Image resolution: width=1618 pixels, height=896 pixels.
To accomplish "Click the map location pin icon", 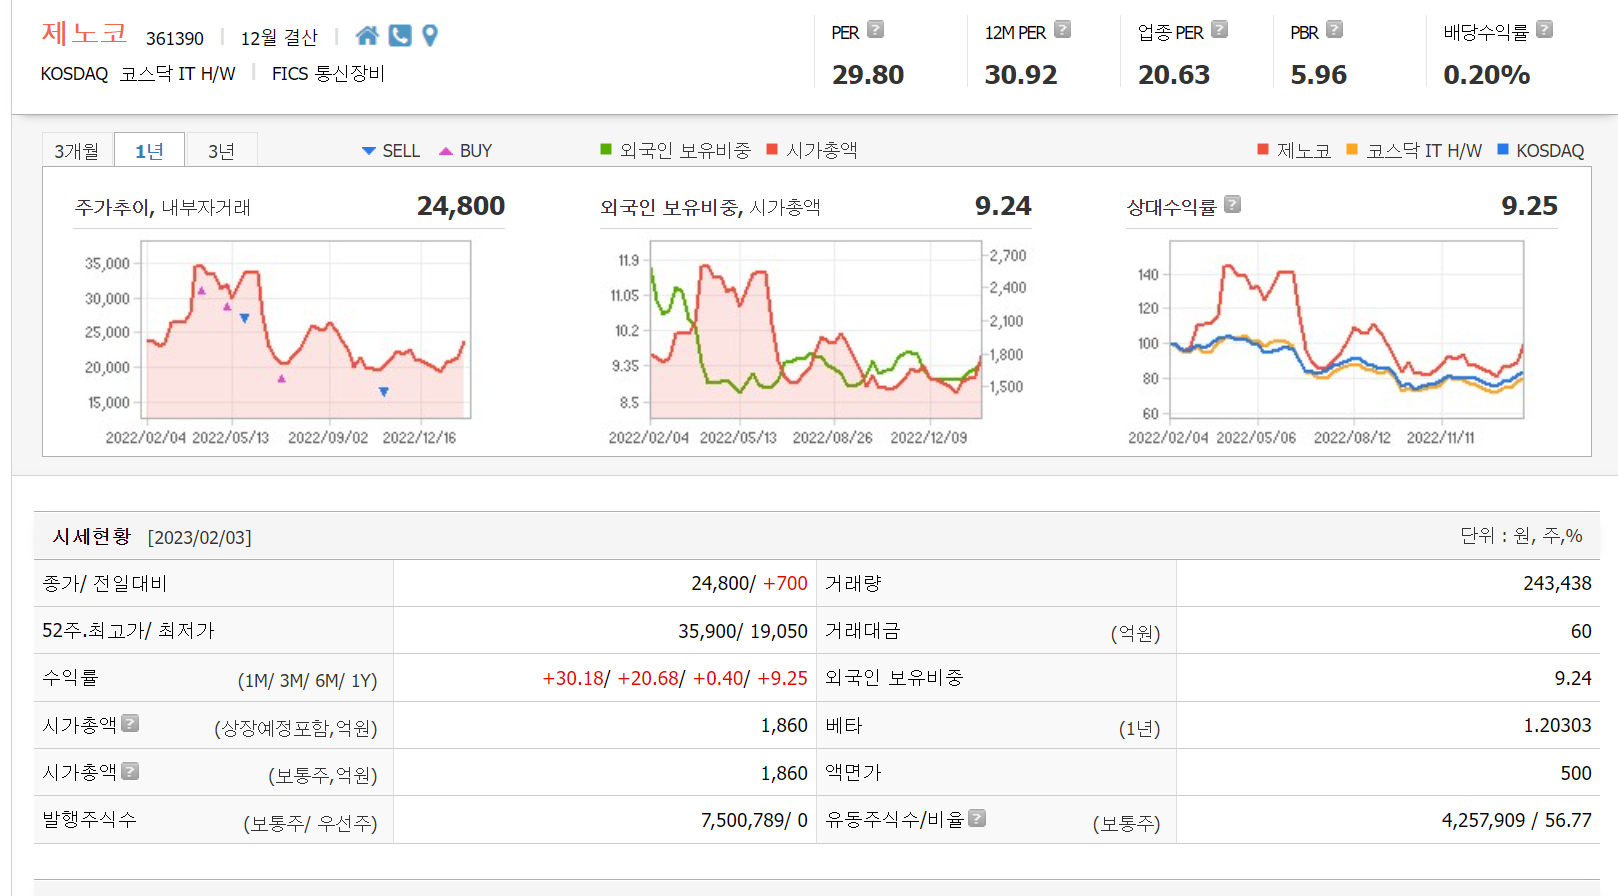I will [430, 36].
